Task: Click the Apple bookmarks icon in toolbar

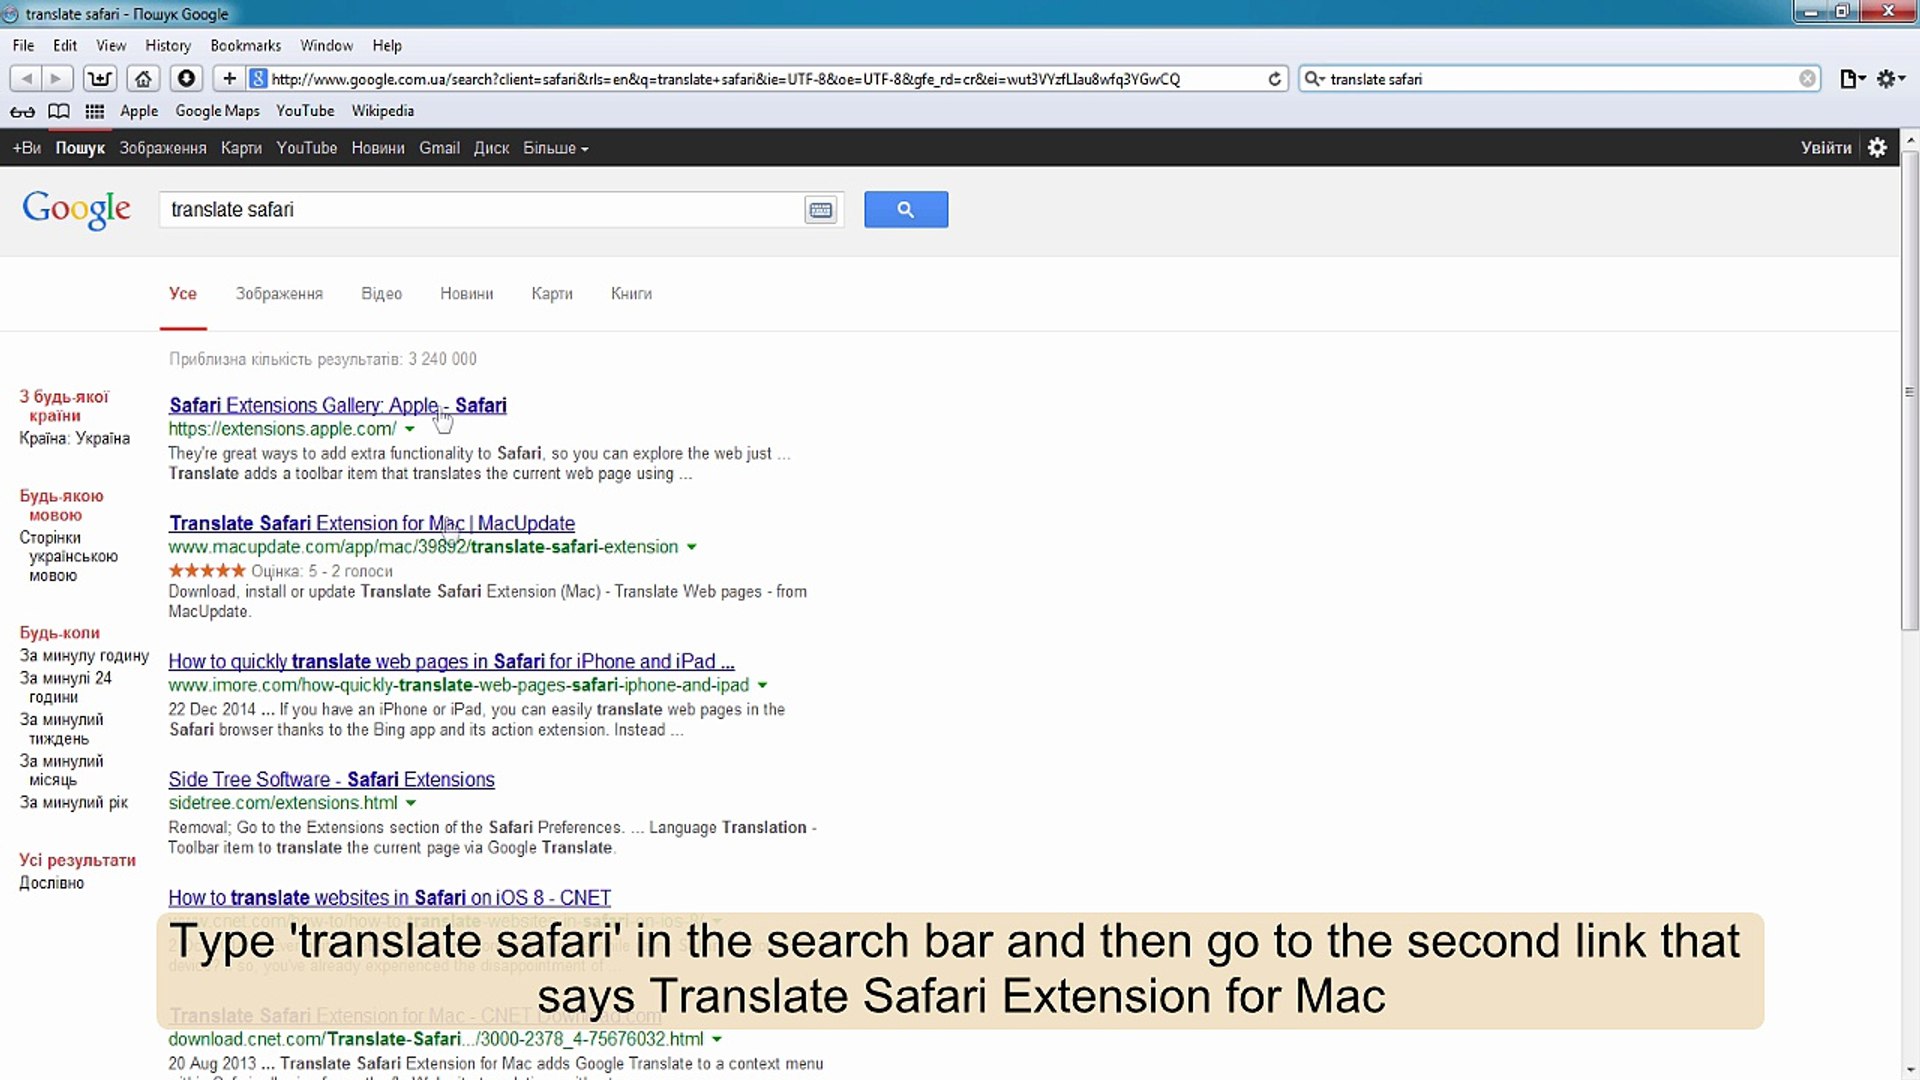Action: pos(138,111)
